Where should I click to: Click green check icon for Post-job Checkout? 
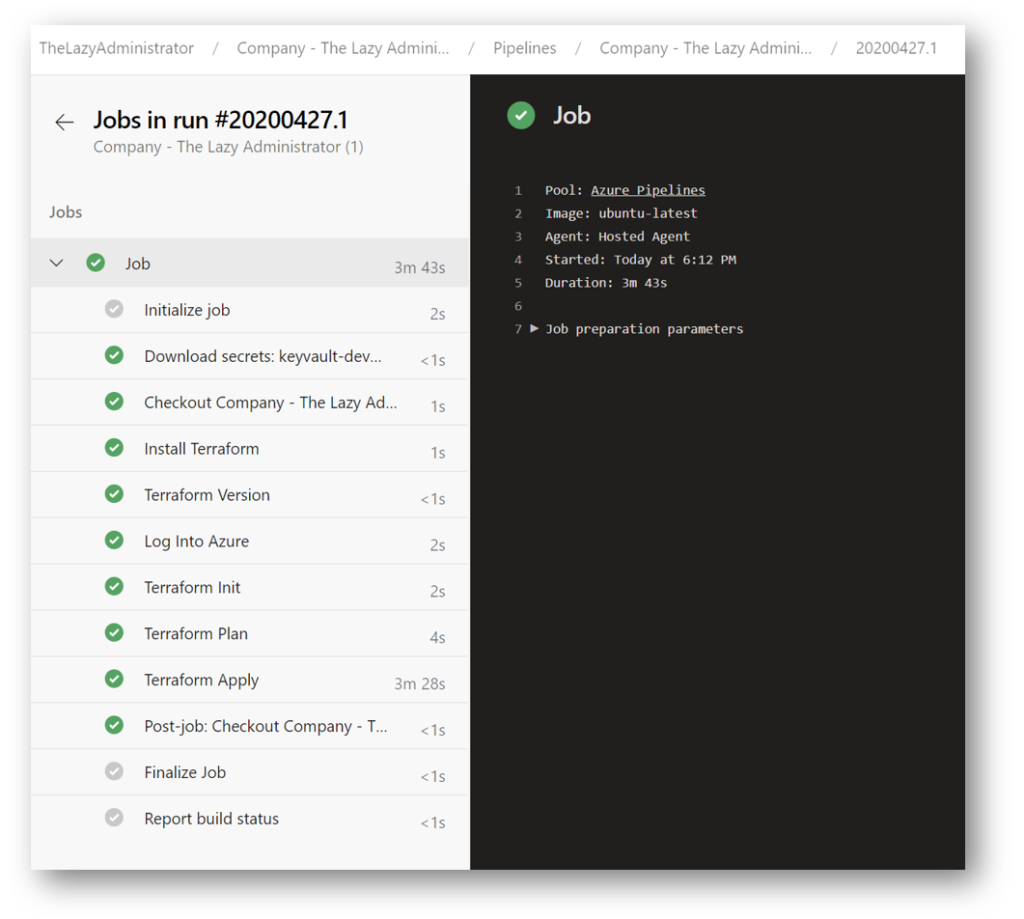pyautogui.click(x=114, y=725)
